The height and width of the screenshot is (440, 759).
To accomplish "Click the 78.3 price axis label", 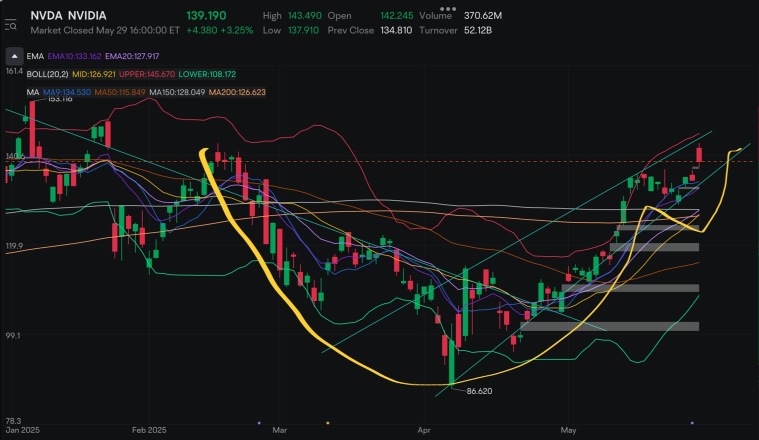I will [x=13, y=421].
